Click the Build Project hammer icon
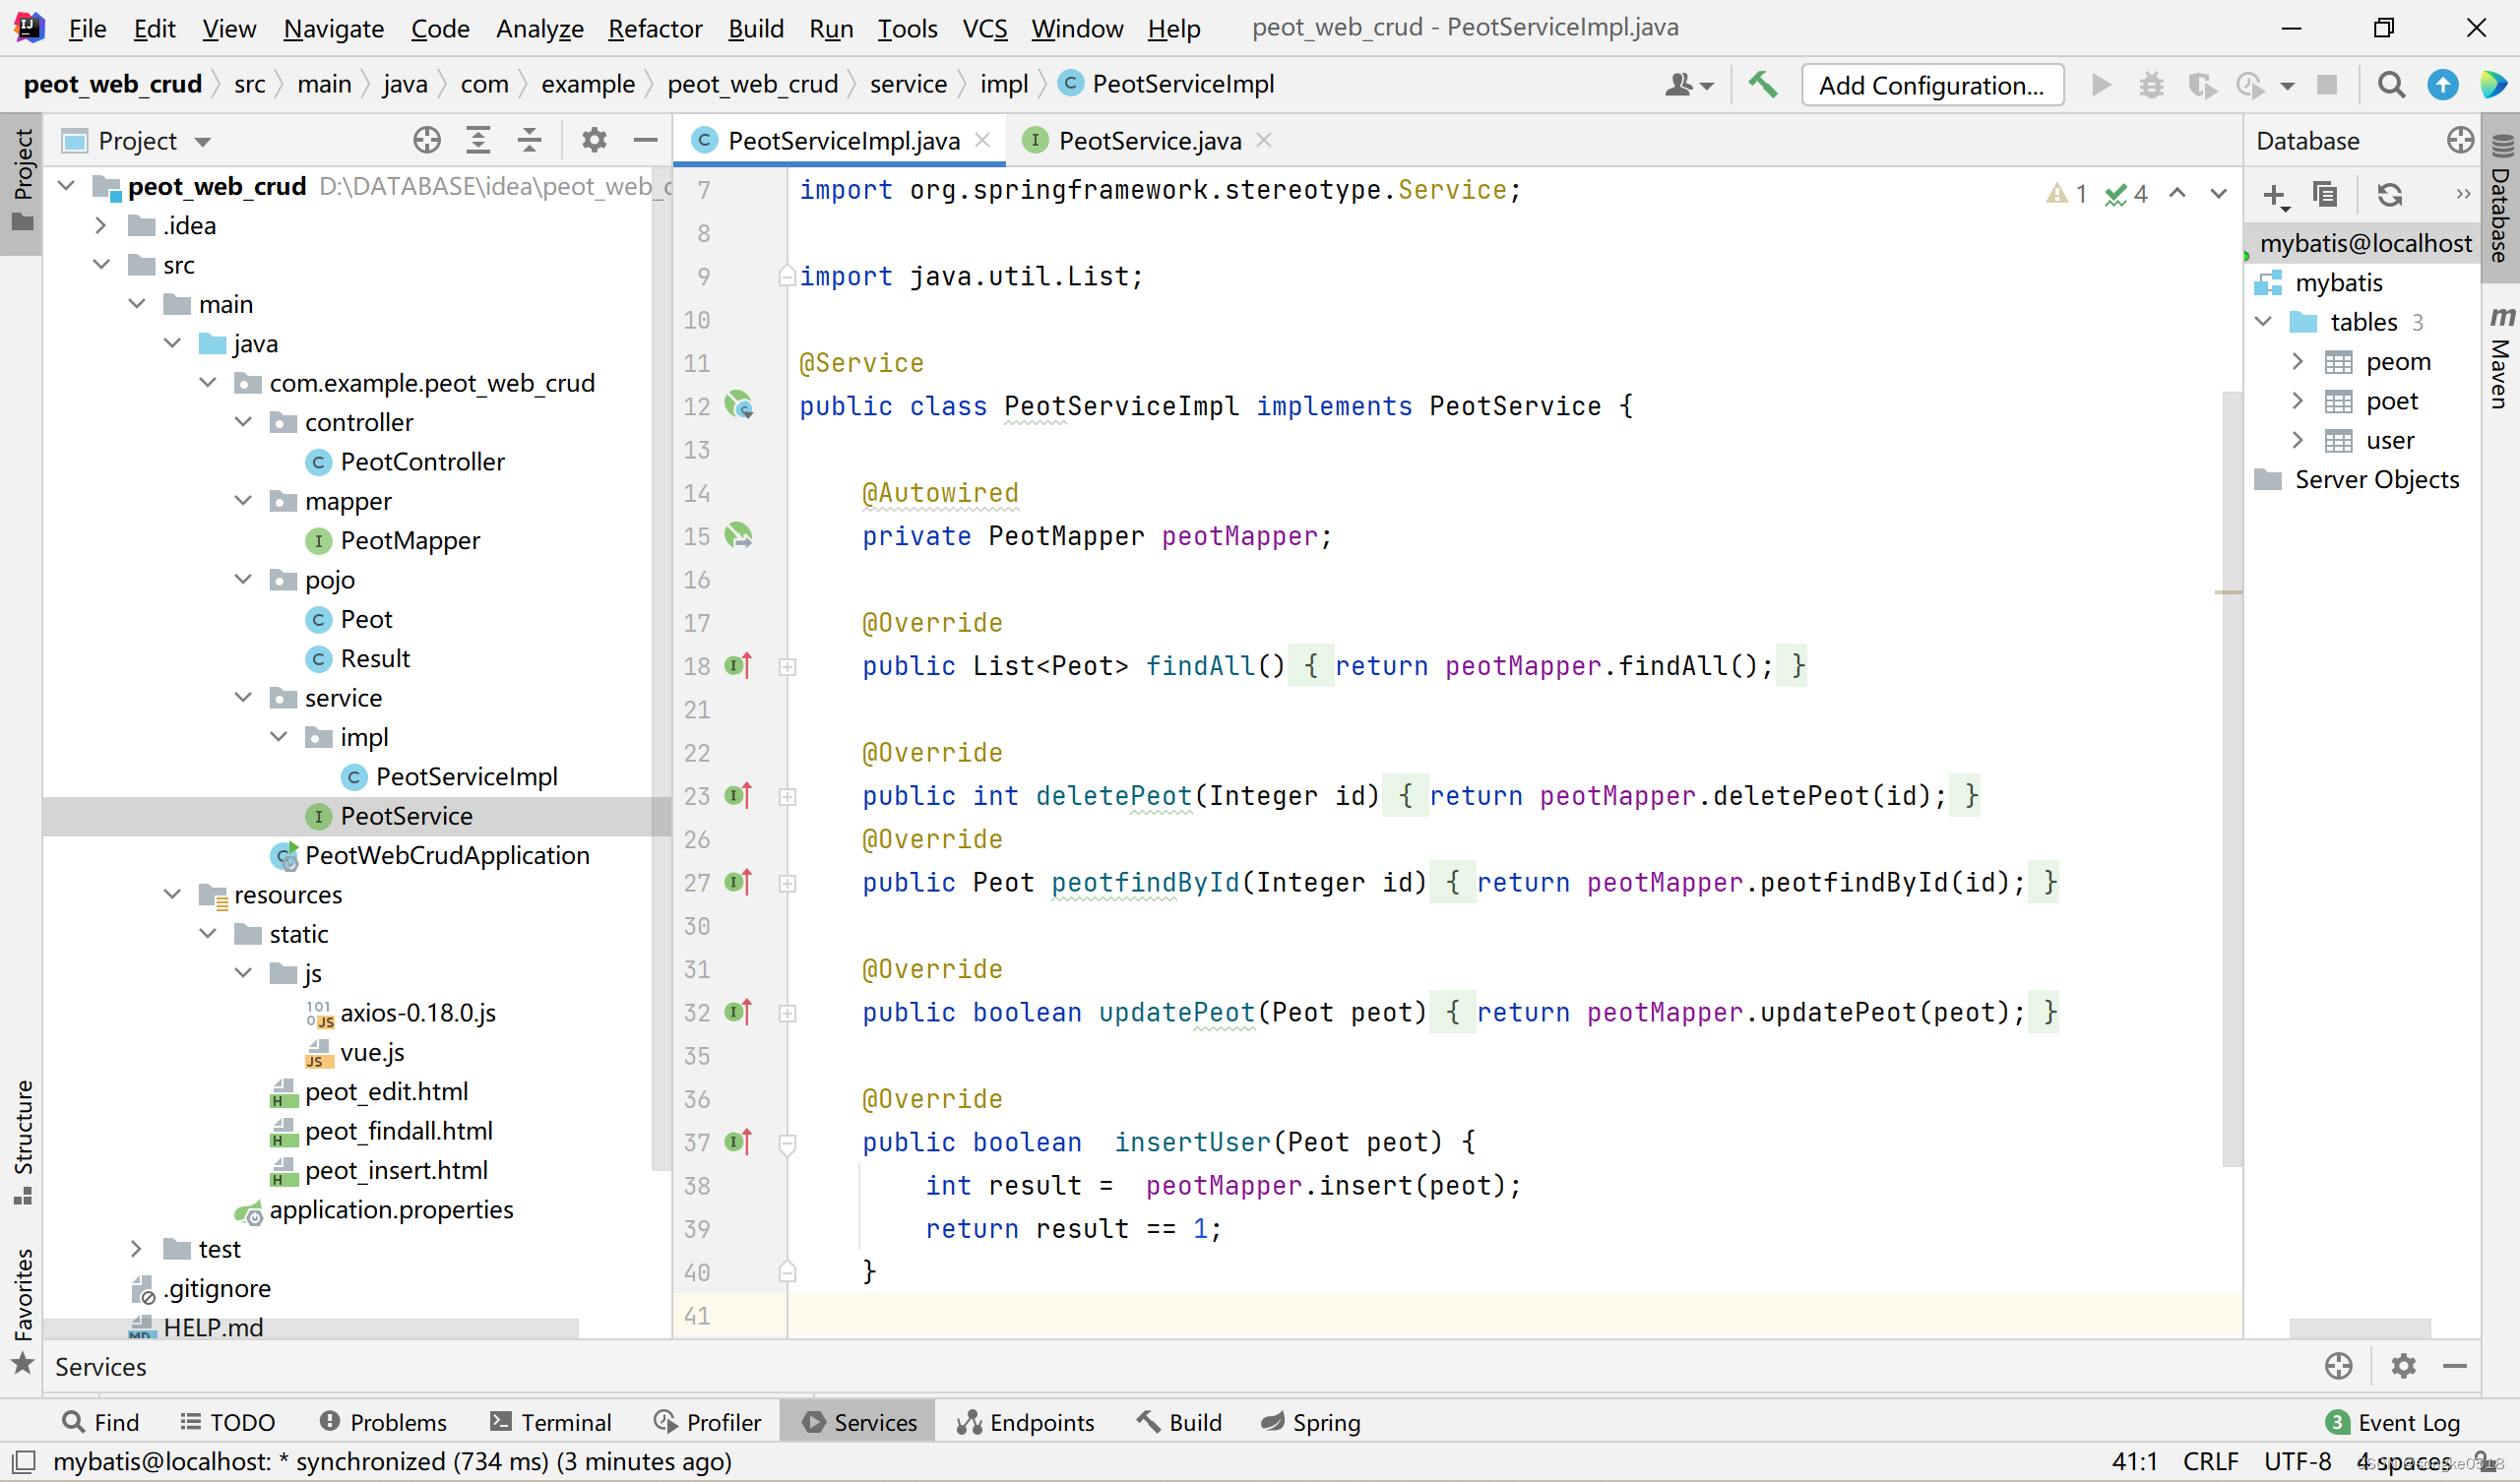Viewport: 2520px width, 1482px height. click(1762, 85)
